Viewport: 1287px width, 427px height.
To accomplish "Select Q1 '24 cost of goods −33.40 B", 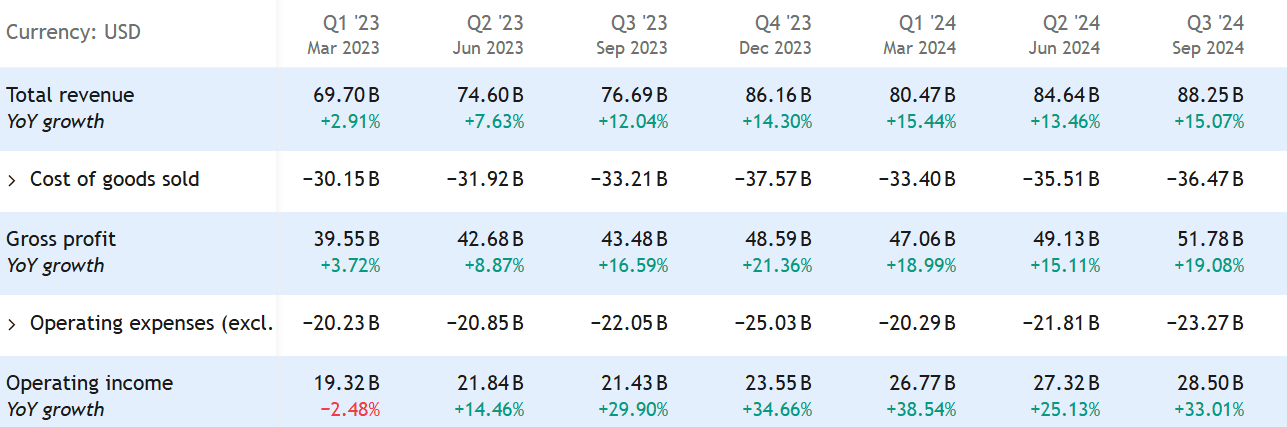I will (x=917, y=180).
